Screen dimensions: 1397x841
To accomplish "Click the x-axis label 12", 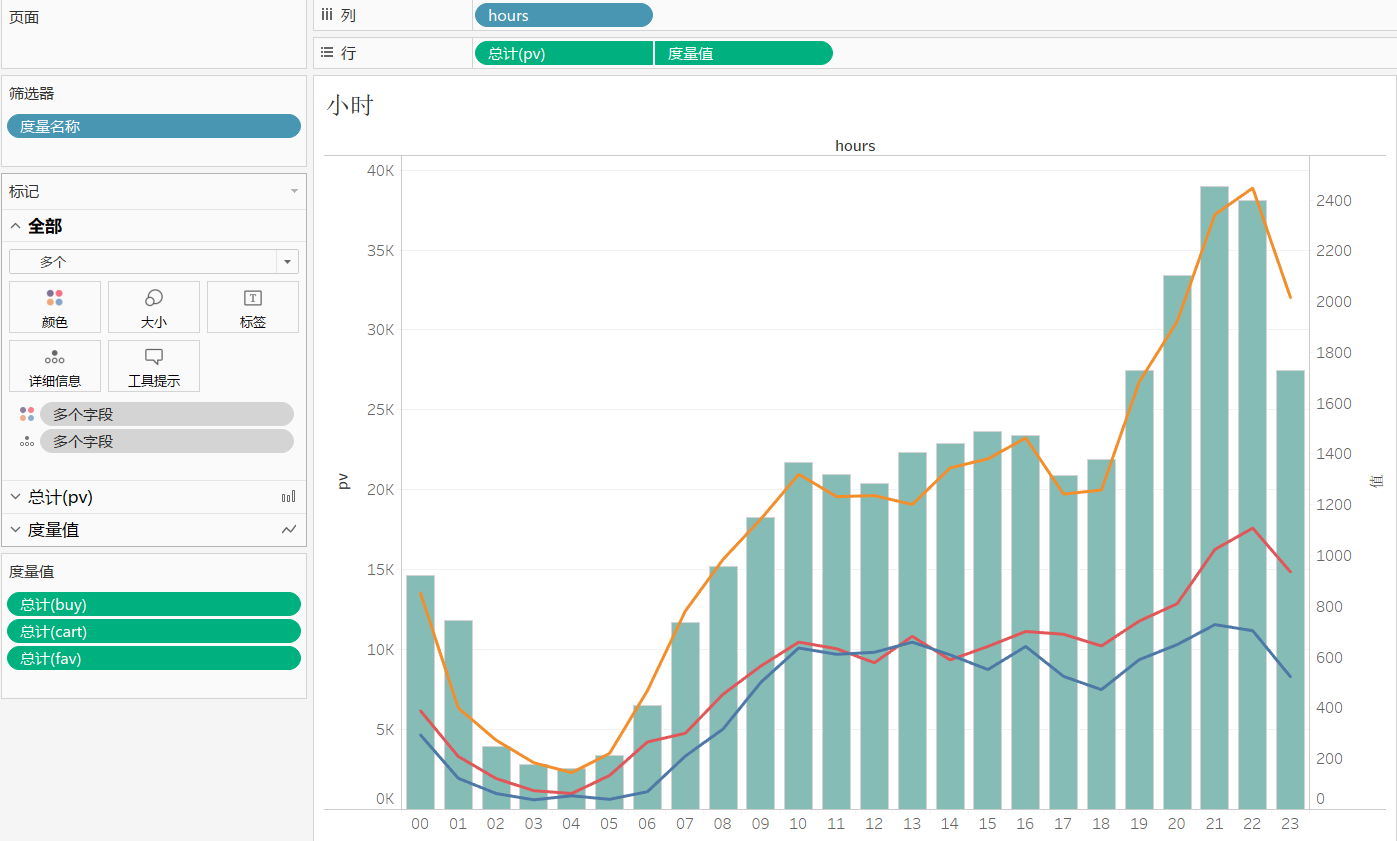I will click(x=874, y=823).
